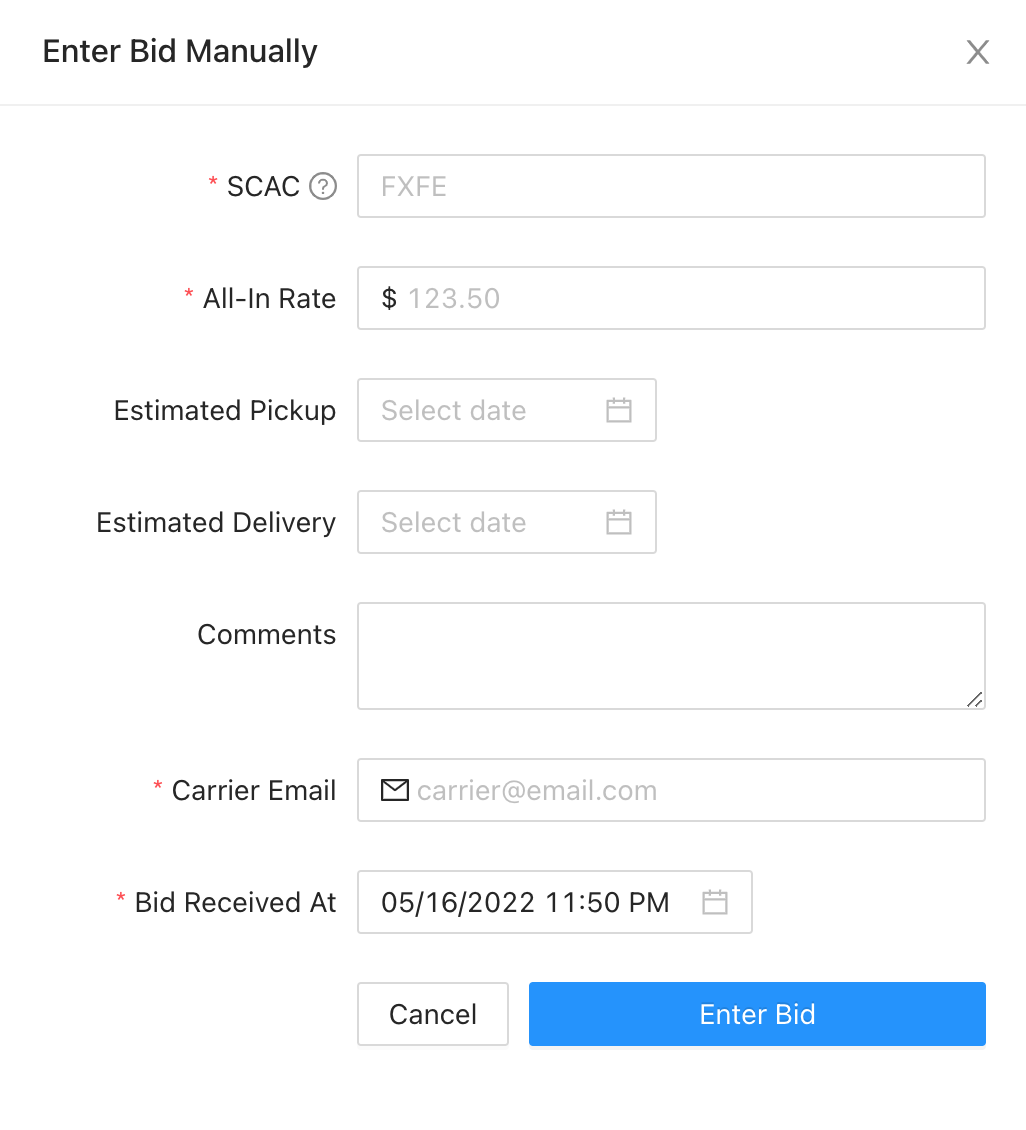The image size is (1026, 1130).
Task: Close the Enter Bid Manually dialog
Action: pos(977,52)
